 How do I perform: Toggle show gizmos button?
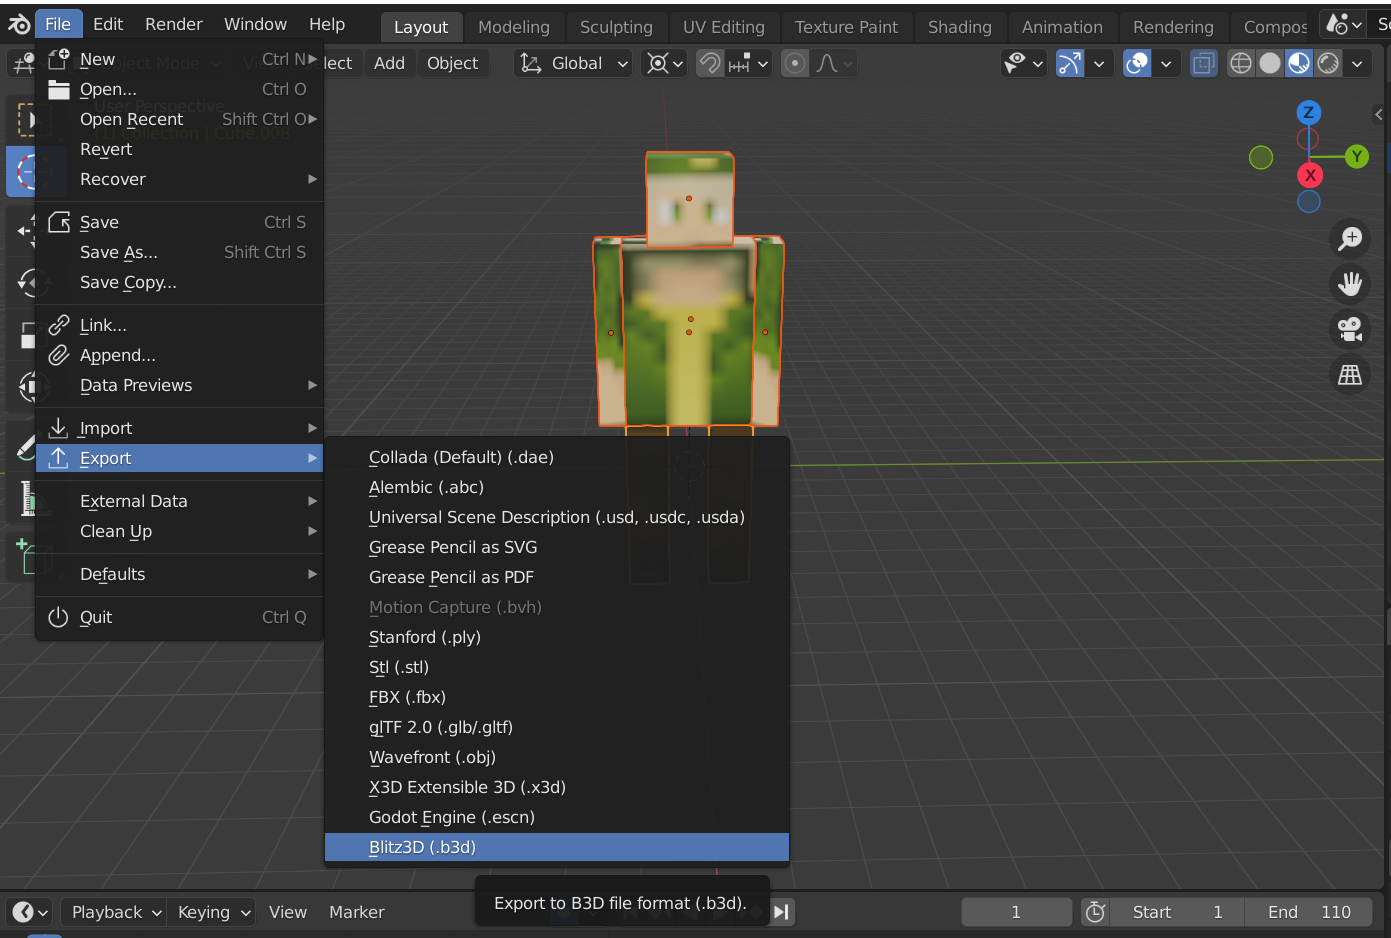click(x=1070, y=63)
